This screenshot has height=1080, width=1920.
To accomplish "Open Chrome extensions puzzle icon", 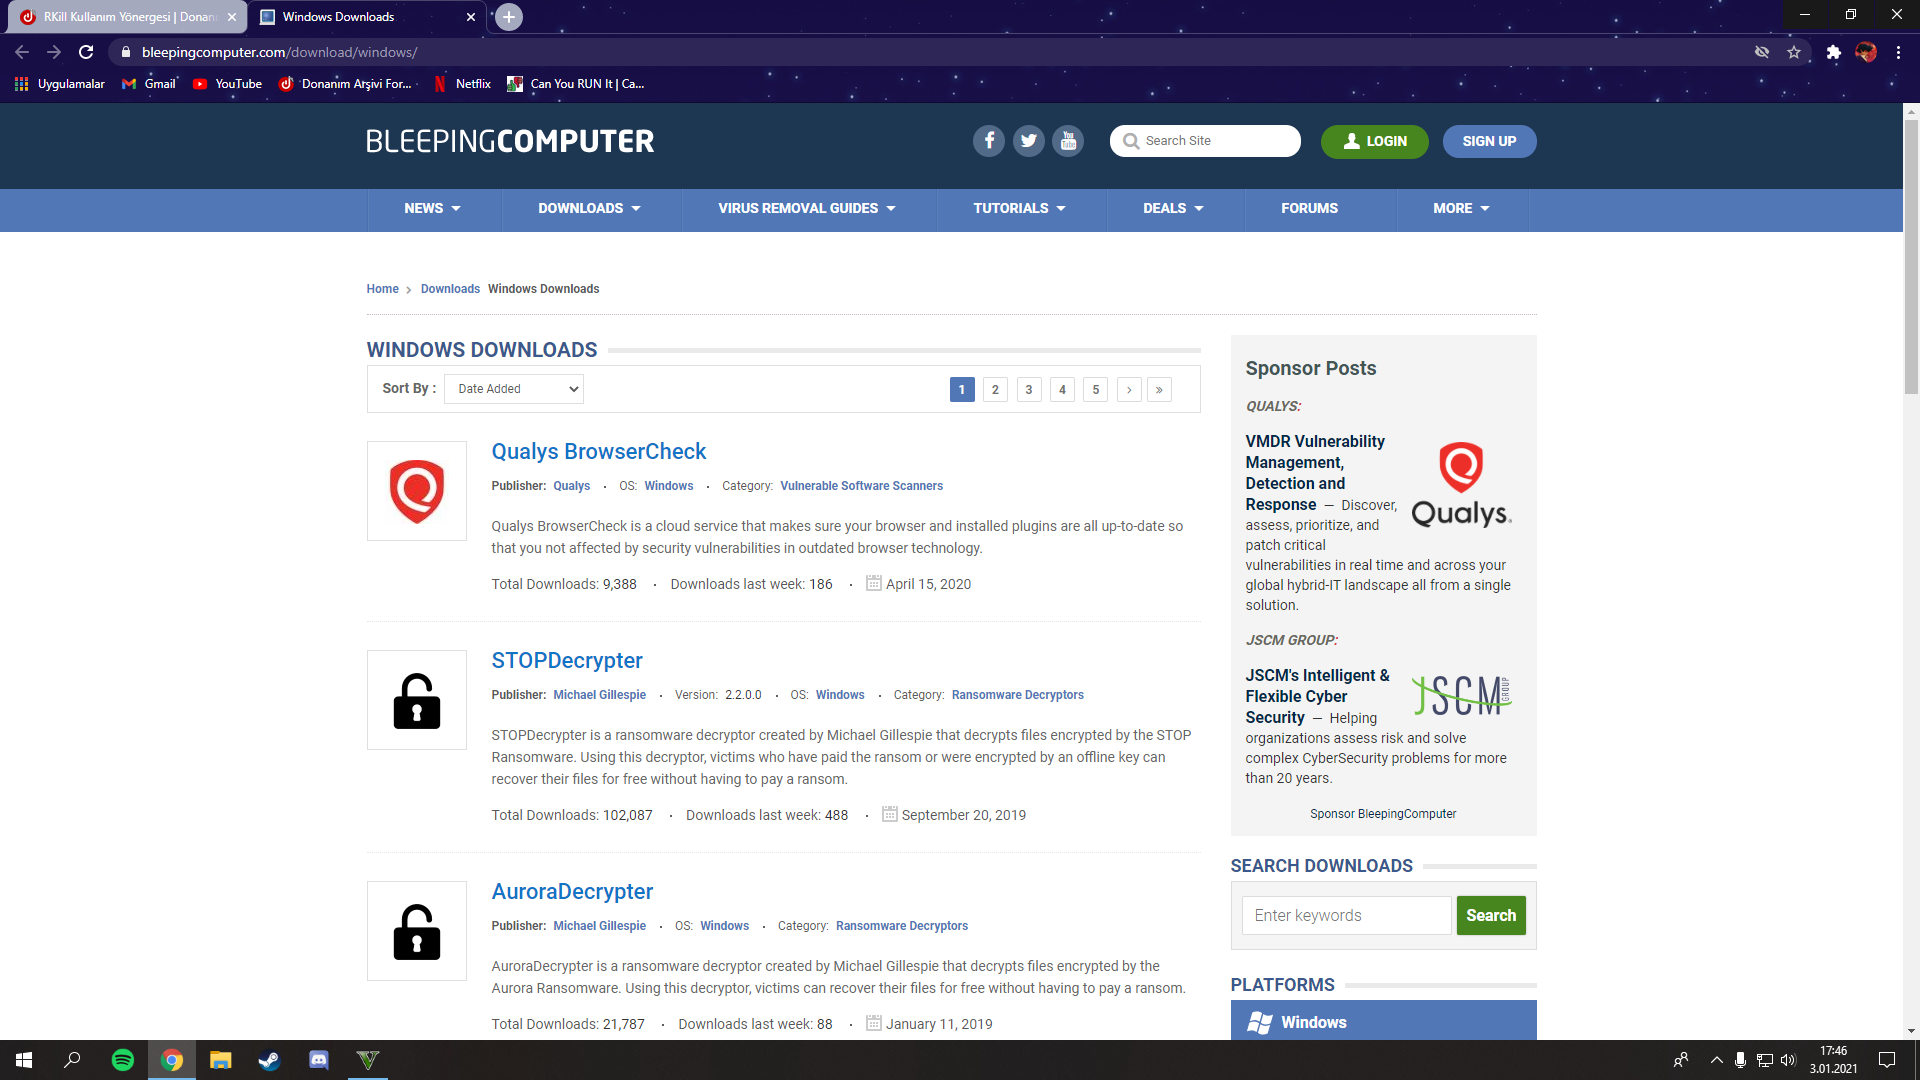I will coord(1833,52).
